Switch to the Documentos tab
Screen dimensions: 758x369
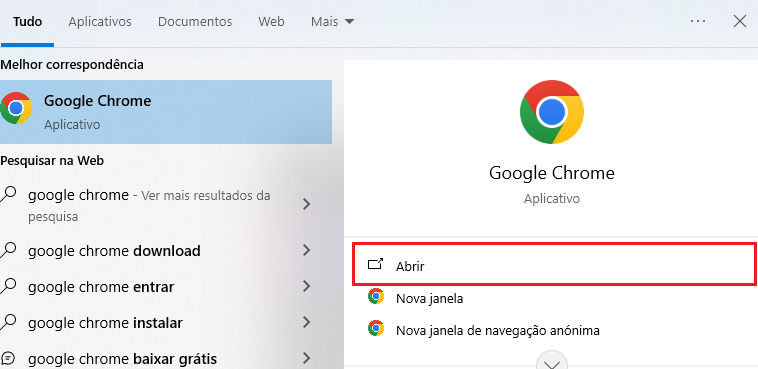[195, 22]
